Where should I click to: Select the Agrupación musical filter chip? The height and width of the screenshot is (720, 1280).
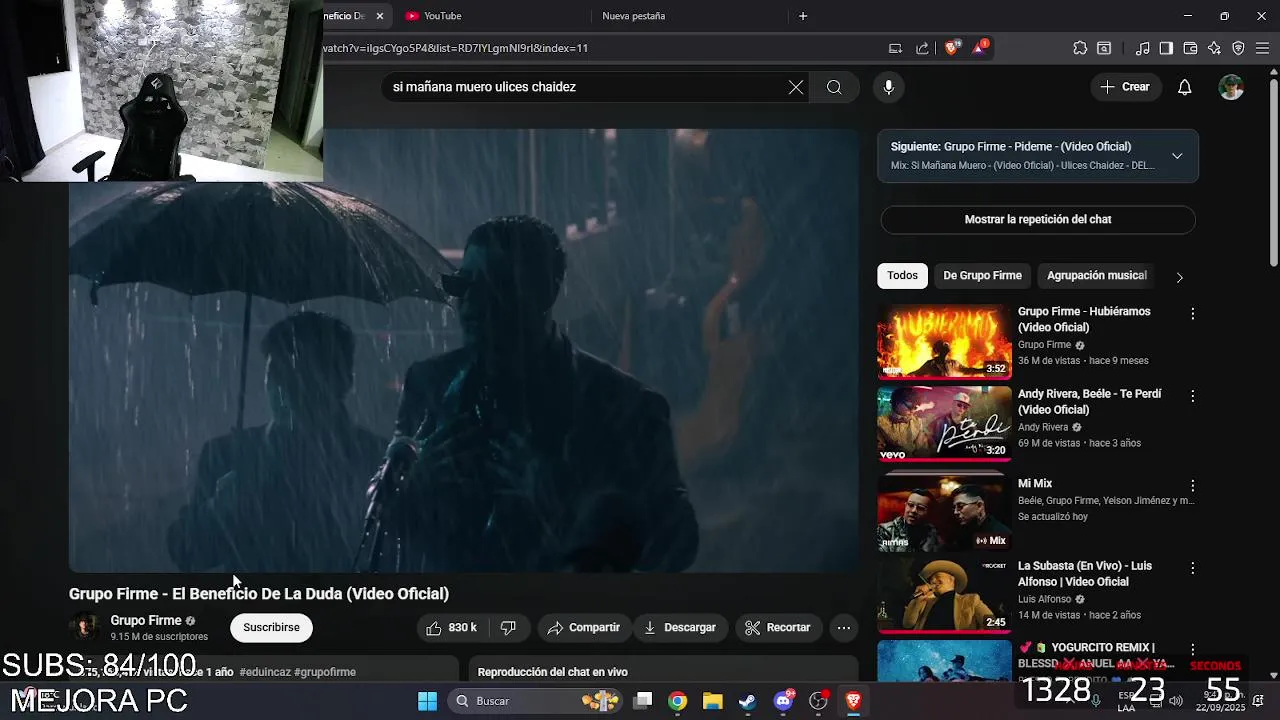(x=1096, y=276)
